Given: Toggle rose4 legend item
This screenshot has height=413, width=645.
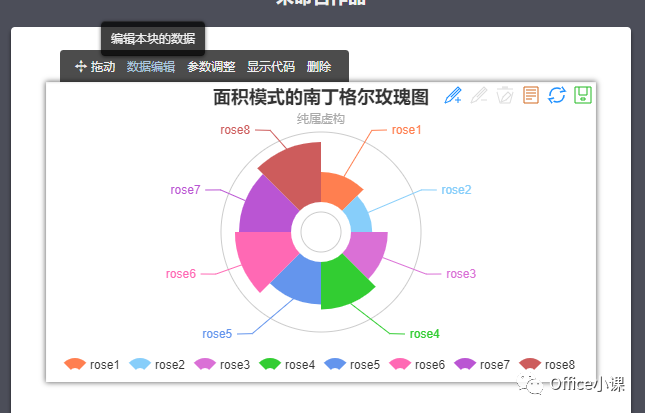Looking at the screenshot, I should click(x=287, y=364).
